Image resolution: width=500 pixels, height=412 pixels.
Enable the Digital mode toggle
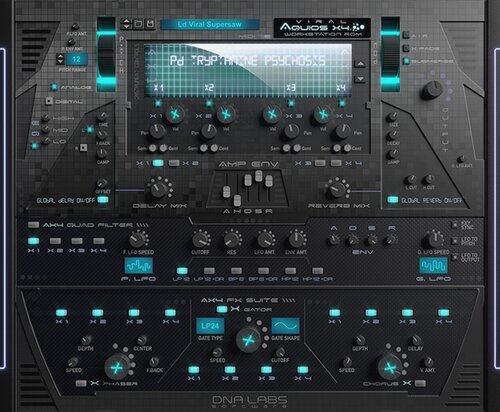(49, 101)
